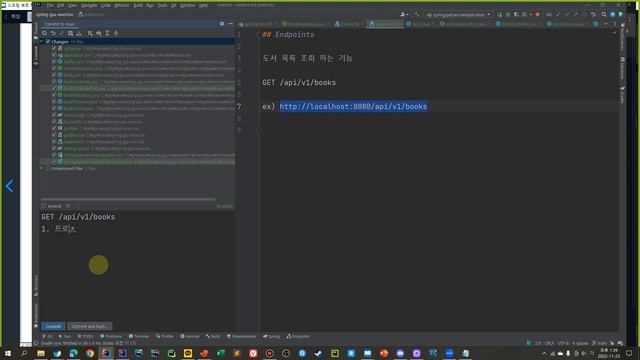The height and width of the screenshot is (360, 640).
Task: Expand the Unversioned Files node
Action: click(x=42, y=168)
